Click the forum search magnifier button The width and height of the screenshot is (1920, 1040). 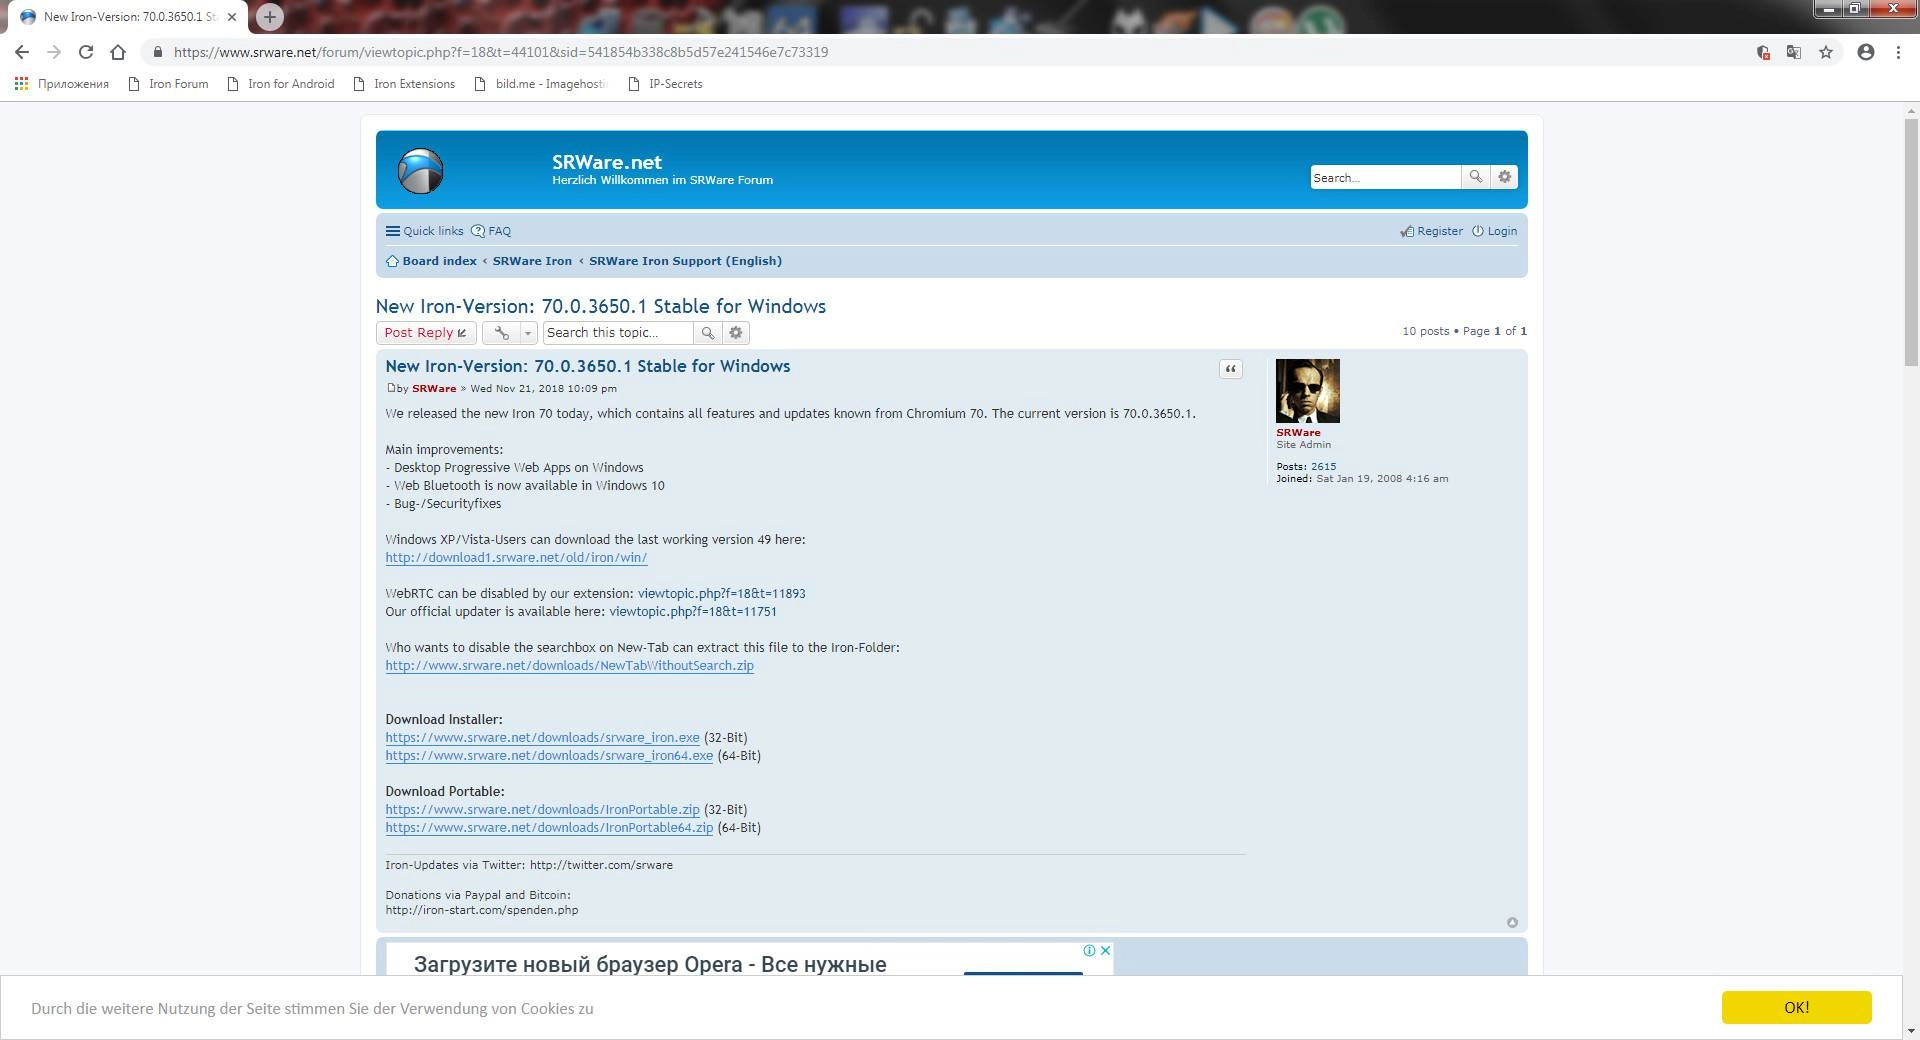[x=1475, y=177]
